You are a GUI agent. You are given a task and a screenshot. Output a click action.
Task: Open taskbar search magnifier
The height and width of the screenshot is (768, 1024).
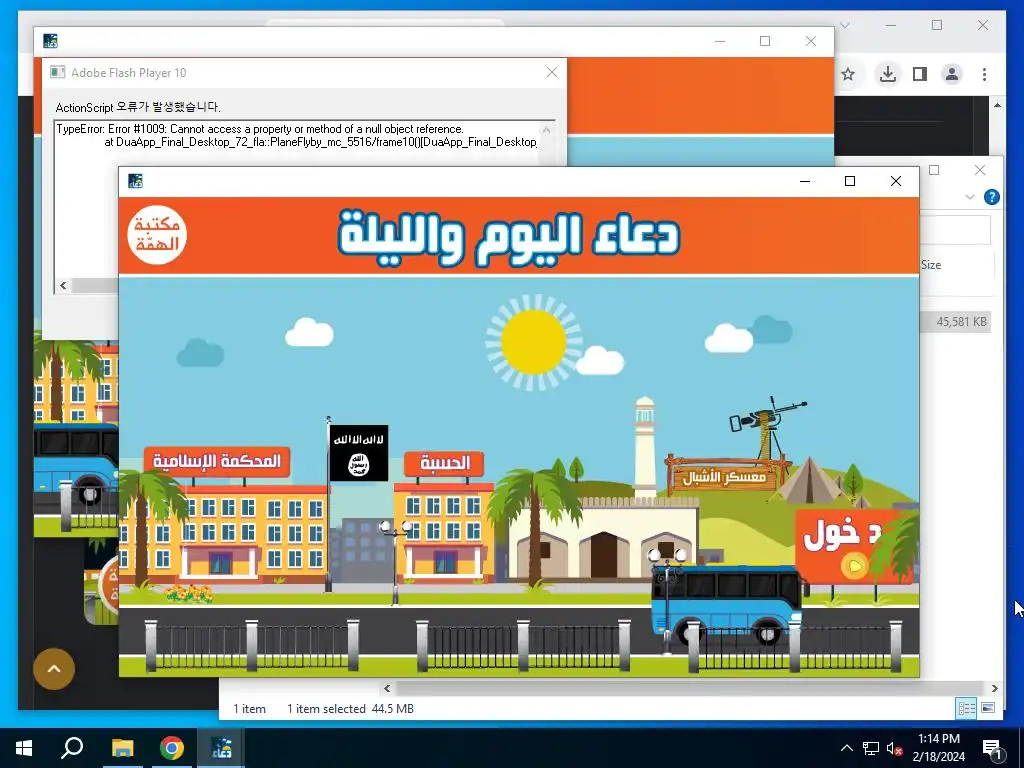pyautogui.click(x=72, y=748)
